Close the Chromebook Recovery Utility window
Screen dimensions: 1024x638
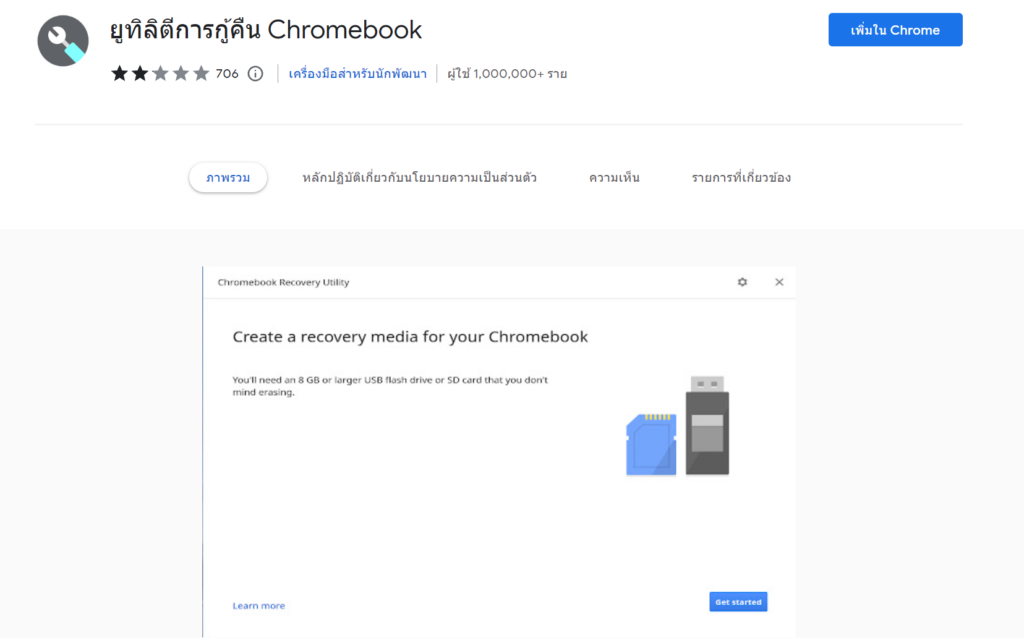[779, 282]
